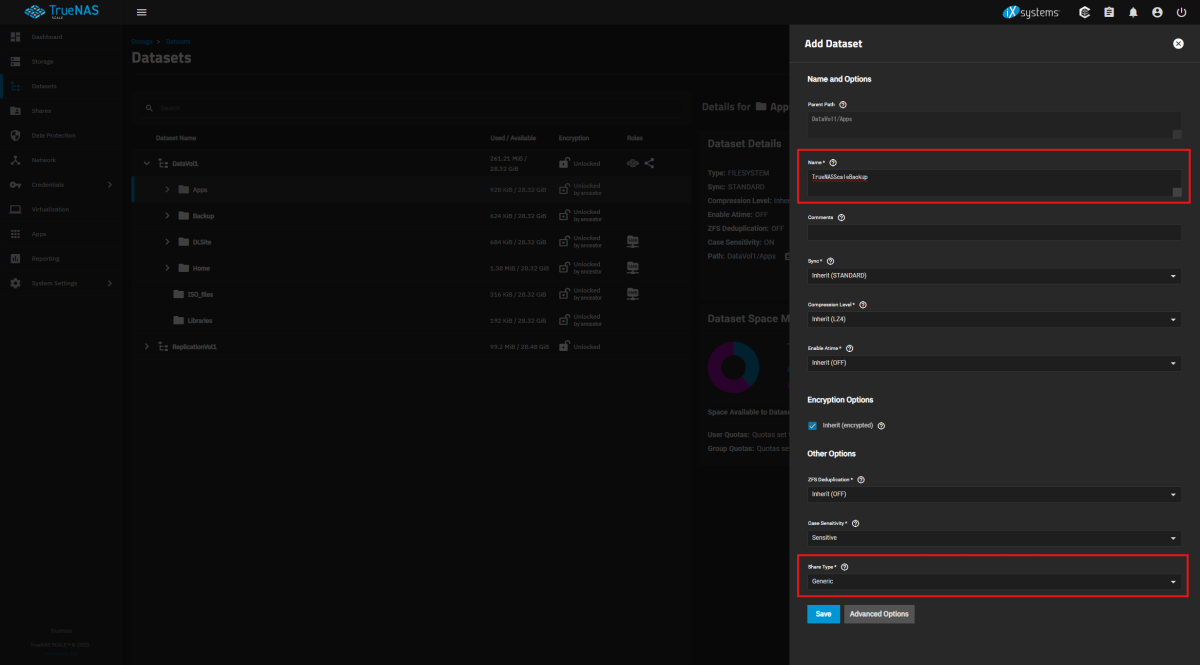The height and width of the screenshot is (665, 1200).
Task: Click the TrueNAS logo
Action: 61,12
